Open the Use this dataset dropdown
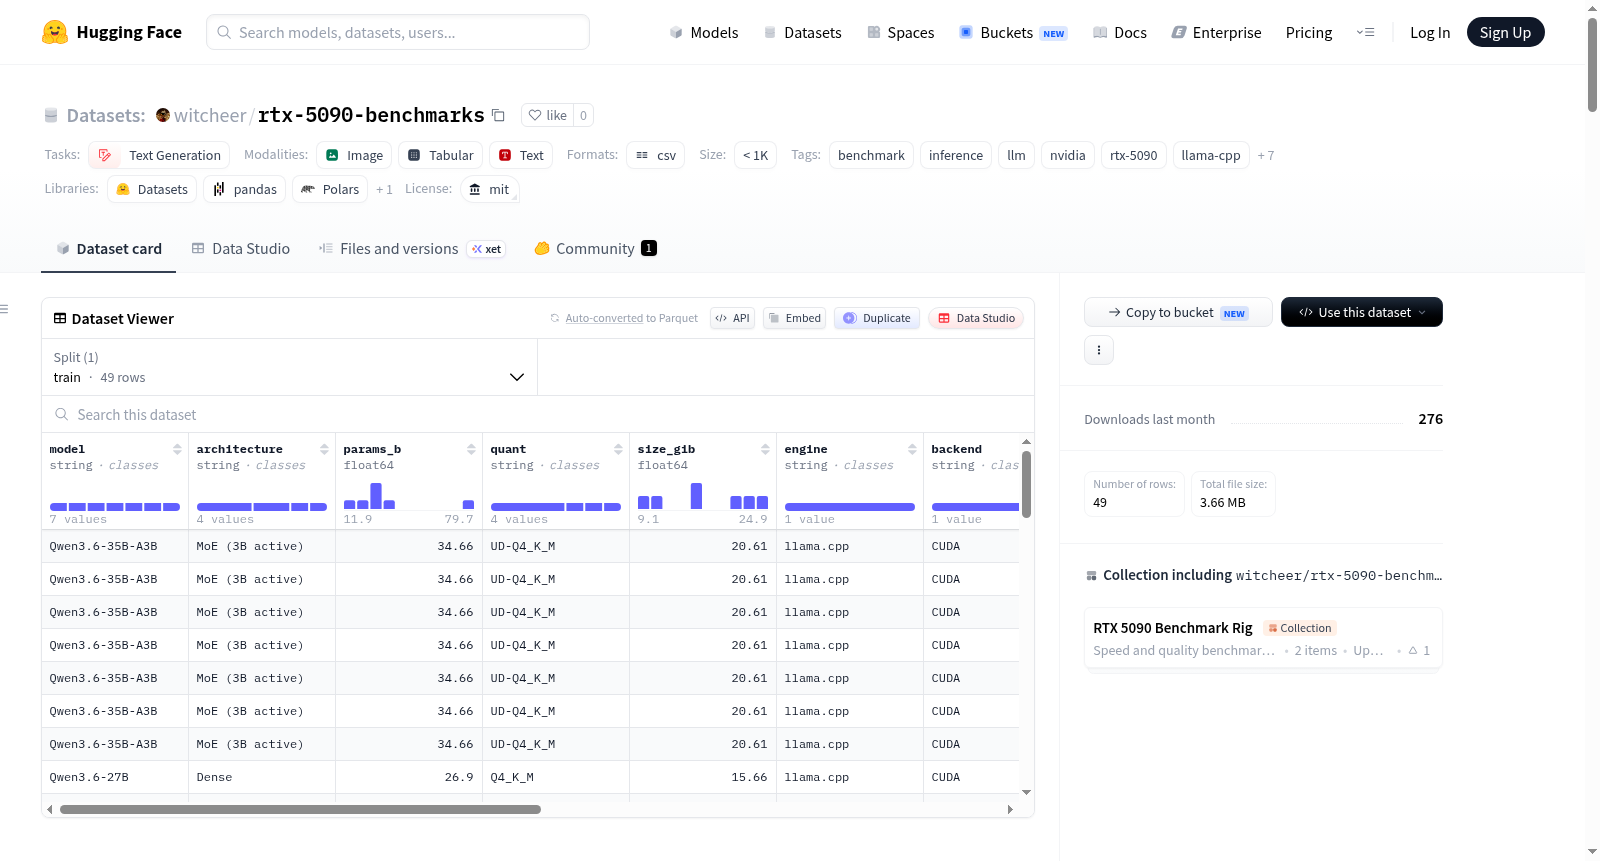 pyautogui.click(x=1362, y=312)
